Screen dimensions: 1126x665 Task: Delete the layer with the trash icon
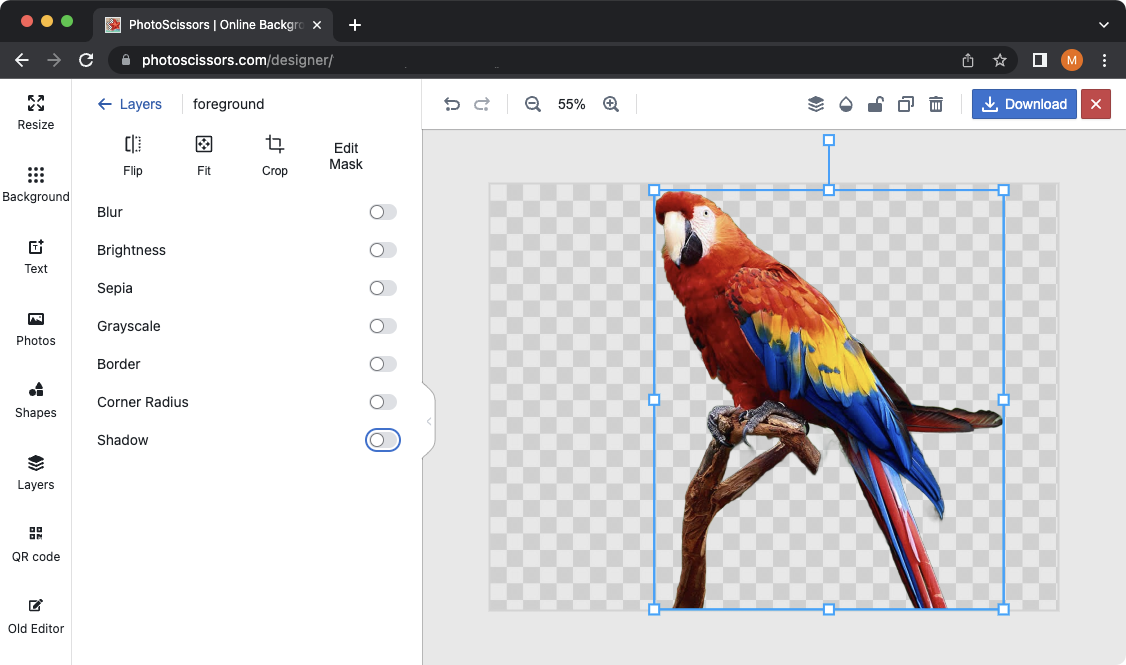pyautogui.click(x=936, y=104)
